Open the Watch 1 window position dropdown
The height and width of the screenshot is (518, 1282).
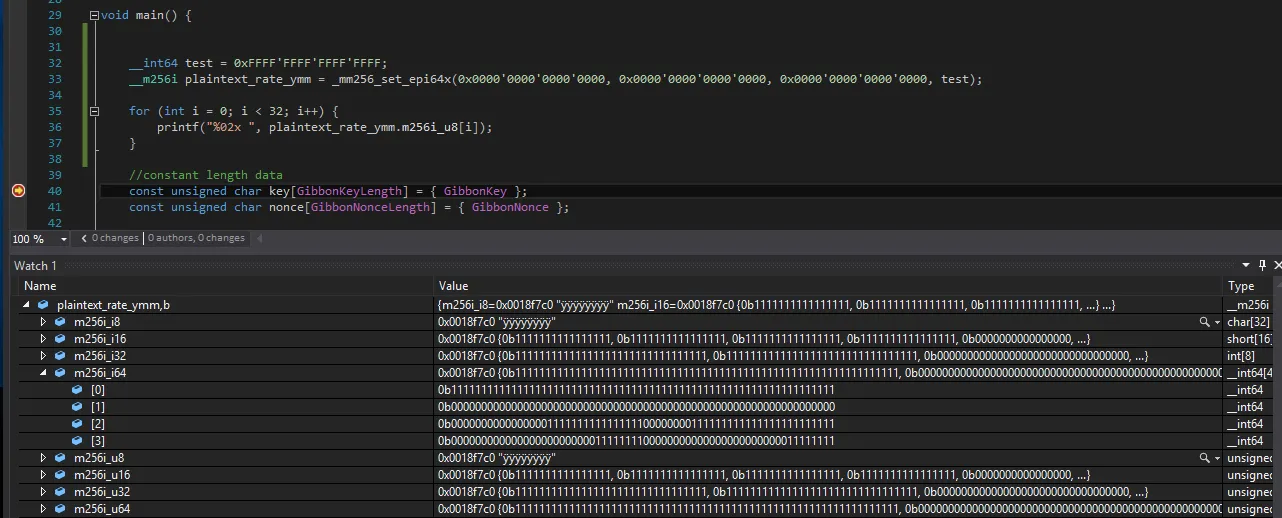point(1246,265)
